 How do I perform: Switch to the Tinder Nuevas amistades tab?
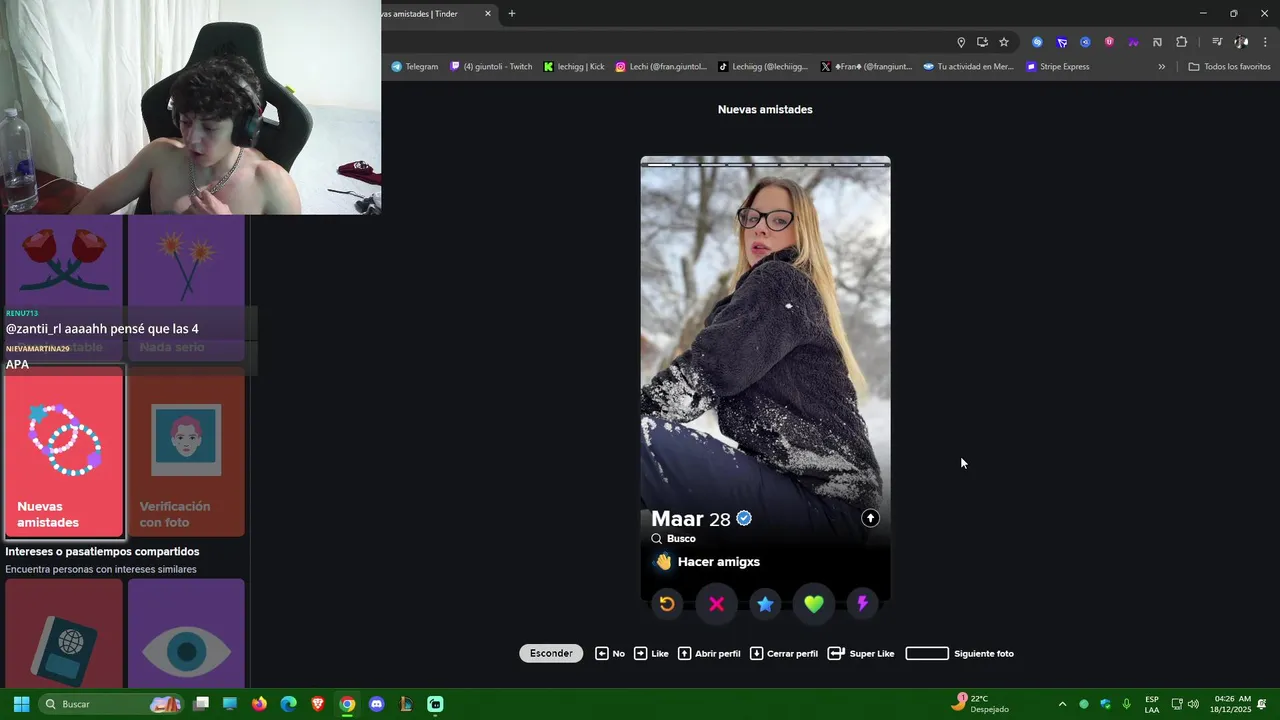[x=430, y=14]
